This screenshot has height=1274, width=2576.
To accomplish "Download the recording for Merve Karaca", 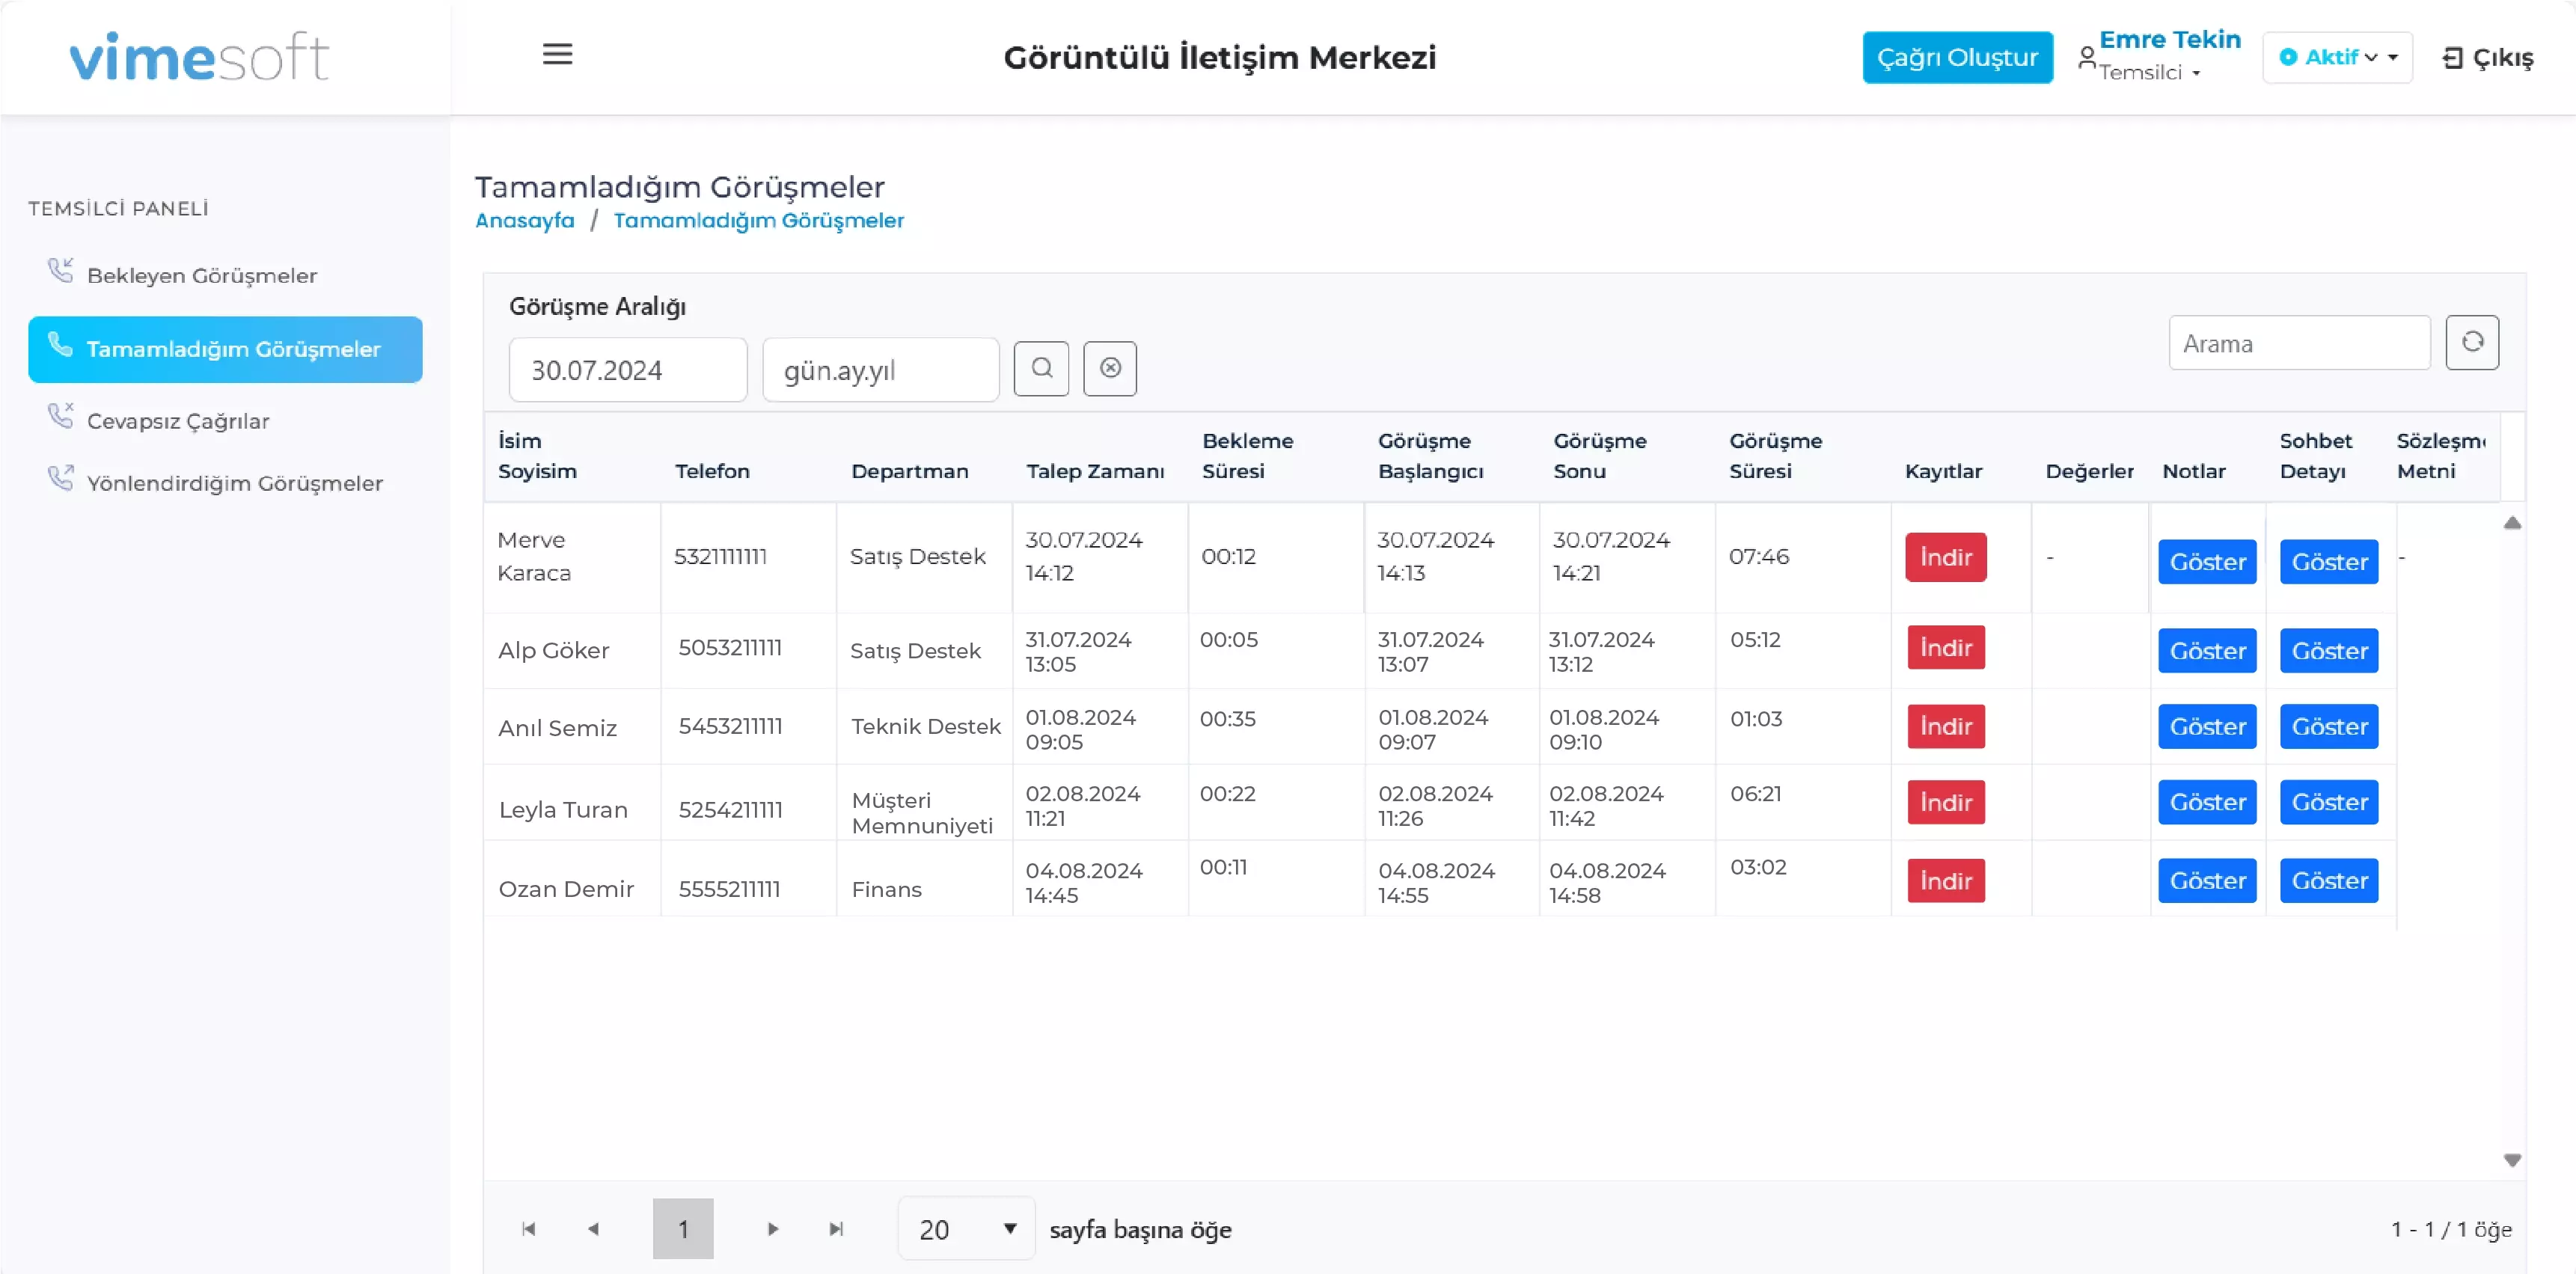I will (1945, 557).
